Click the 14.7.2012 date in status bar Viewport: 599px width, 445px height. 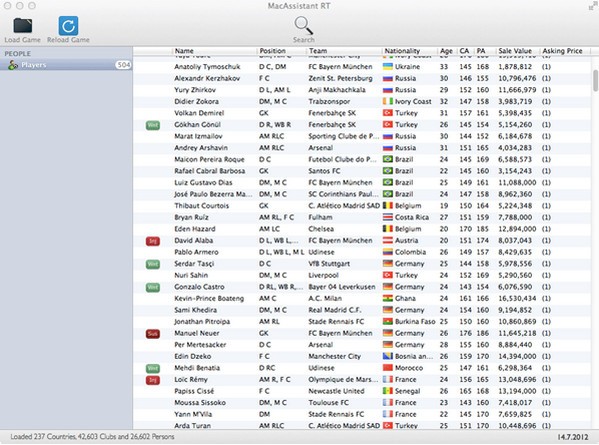pyautogui.click(x=573, y=437)
